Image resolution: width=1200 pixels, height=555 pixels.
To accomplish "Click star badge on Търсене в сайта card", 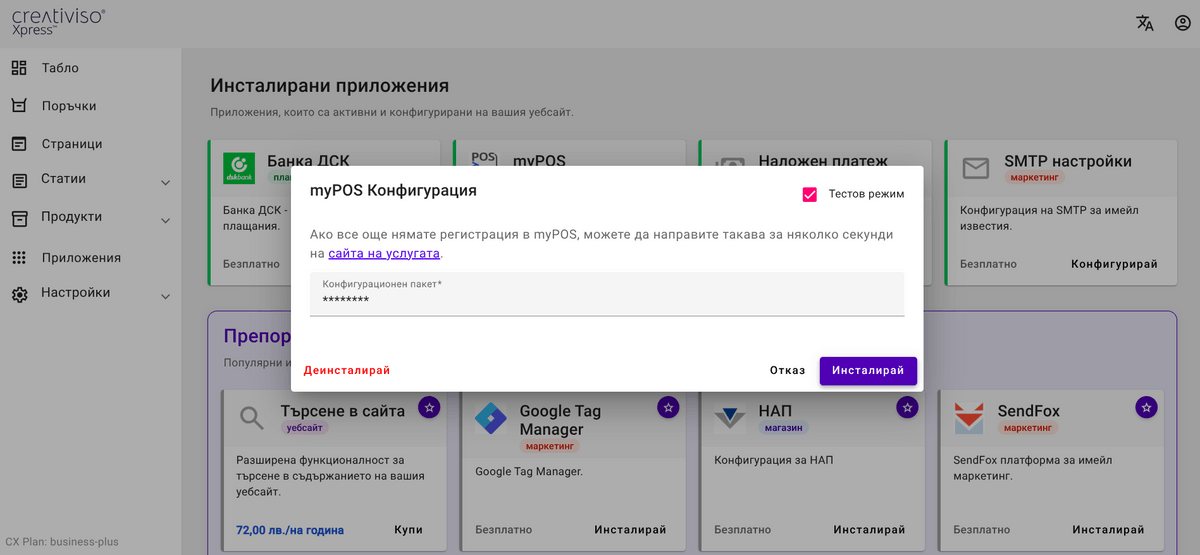I will tap(429, 407).
